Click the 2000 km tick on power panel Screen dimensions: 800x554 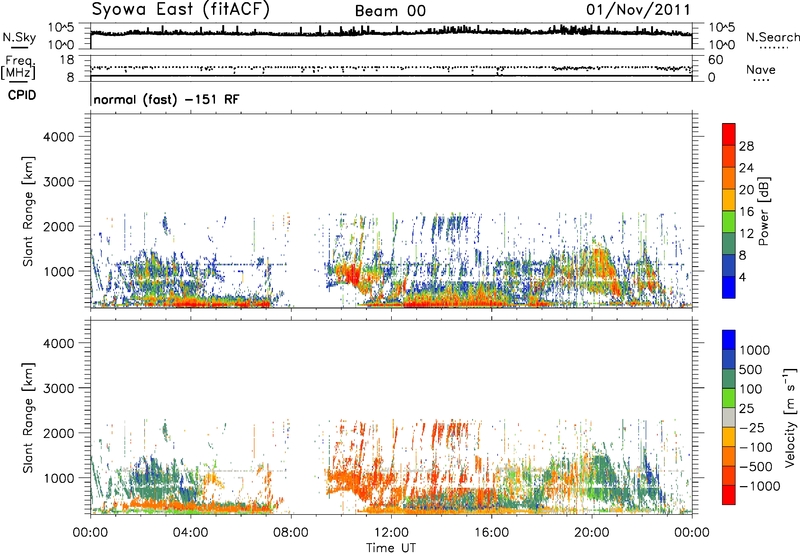(x=59, y=226)
